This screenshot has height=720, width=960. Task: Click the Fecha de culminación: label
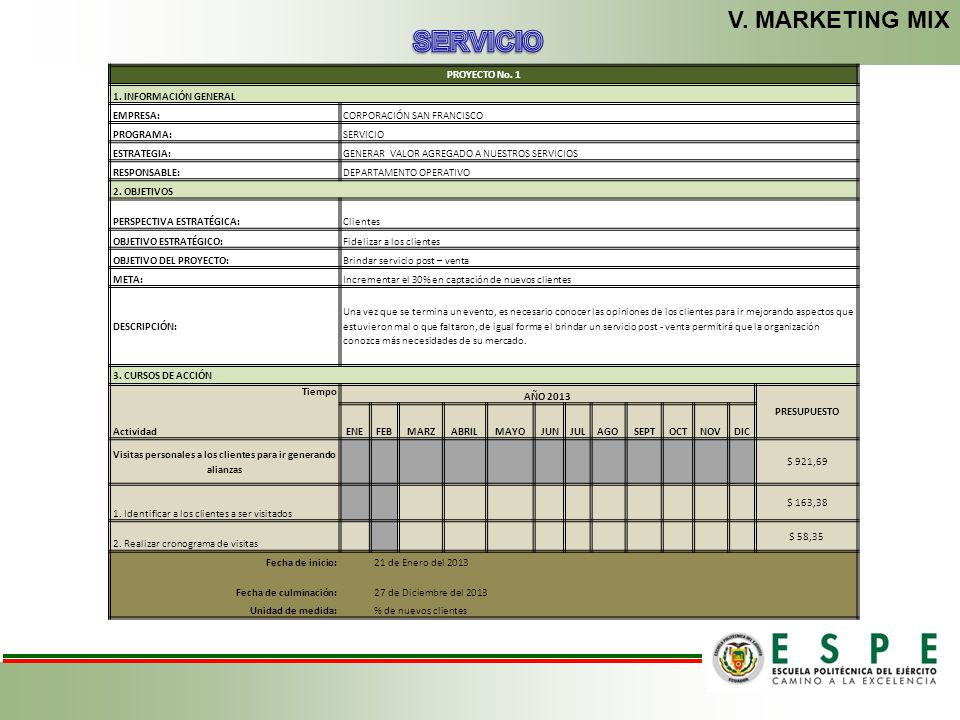pos(287,592)
